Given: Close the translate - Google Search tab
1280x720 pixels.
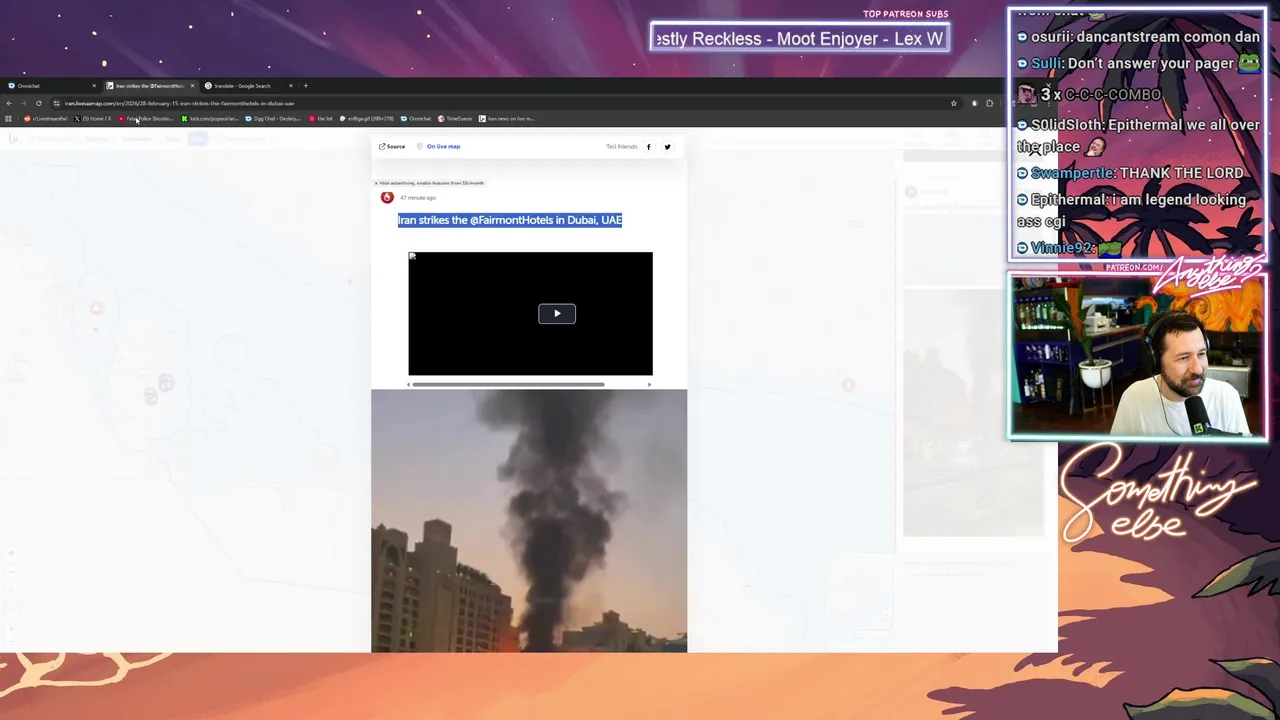Looking at the screenshot, I should point(291,86).
